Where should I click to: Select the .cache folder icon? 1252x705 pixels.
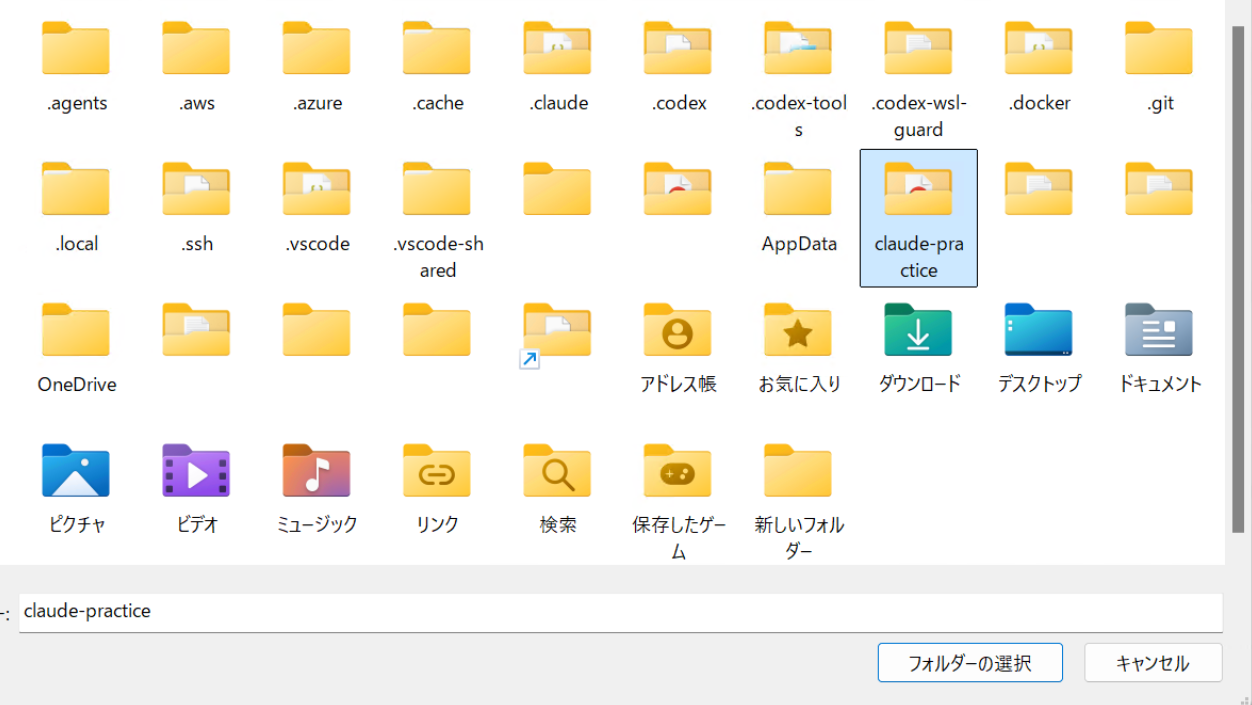[437, 48]
